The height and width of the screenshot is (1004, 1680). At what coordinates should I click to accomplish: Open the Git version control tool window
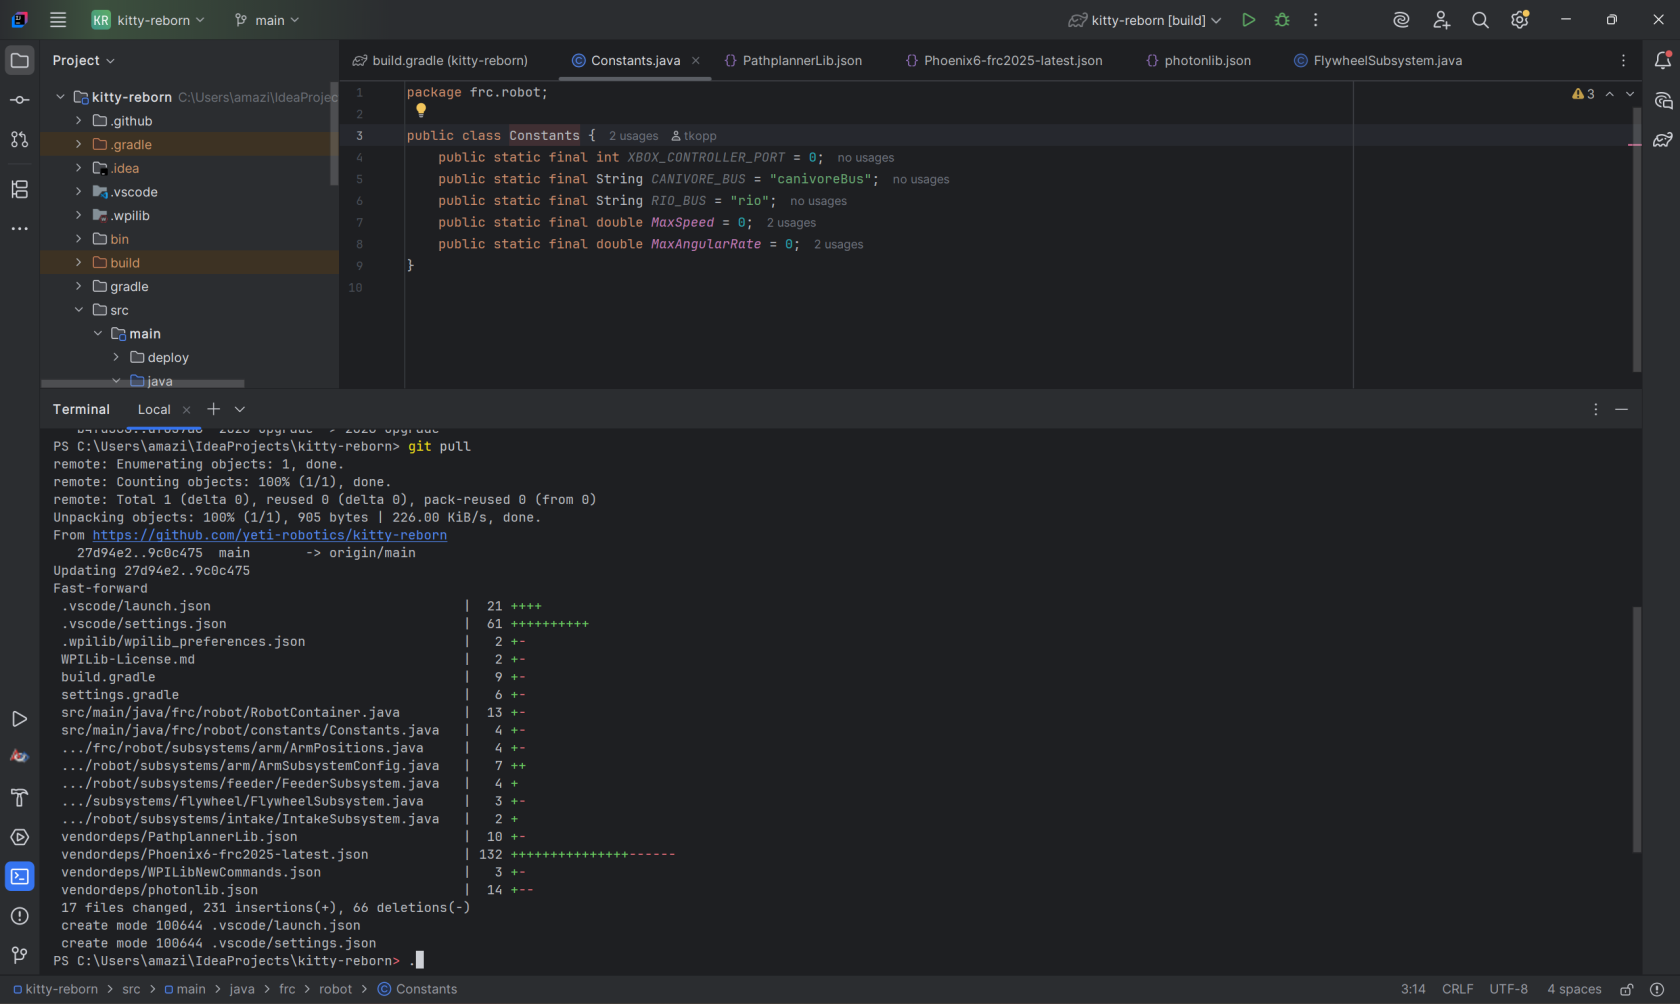click(19, 955)
